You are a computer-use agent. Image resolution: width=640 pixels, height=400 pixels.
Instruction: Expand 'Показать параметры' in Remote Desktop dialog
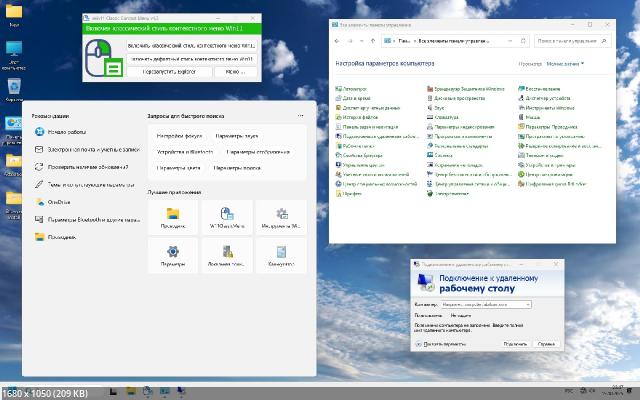click(443, 342)
